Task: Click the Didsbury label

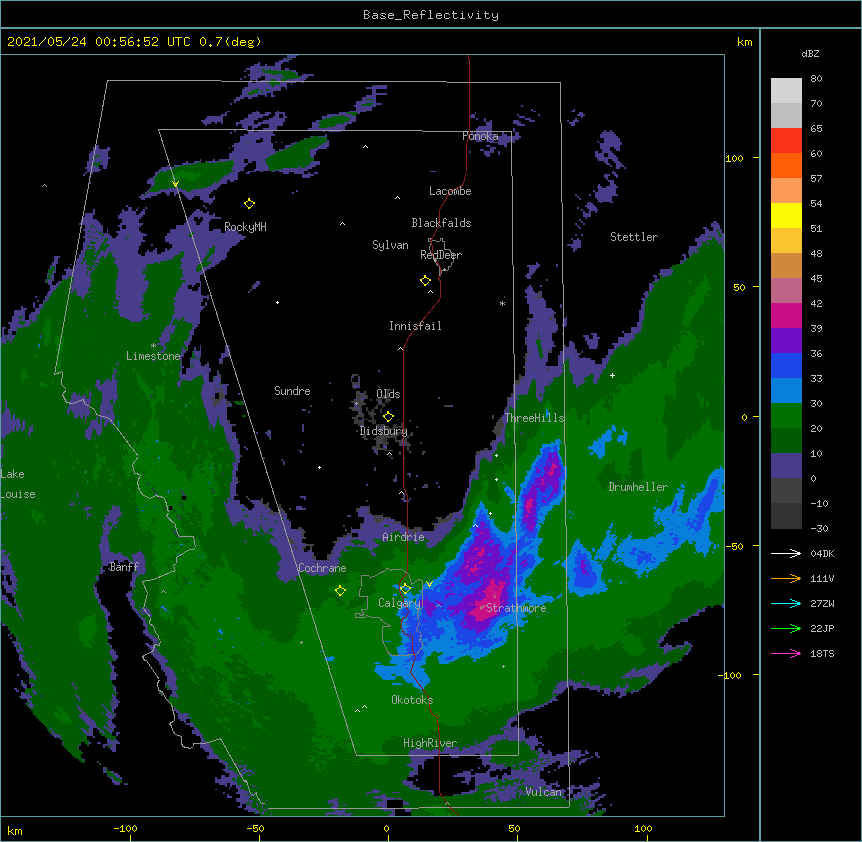Action: 384,431
